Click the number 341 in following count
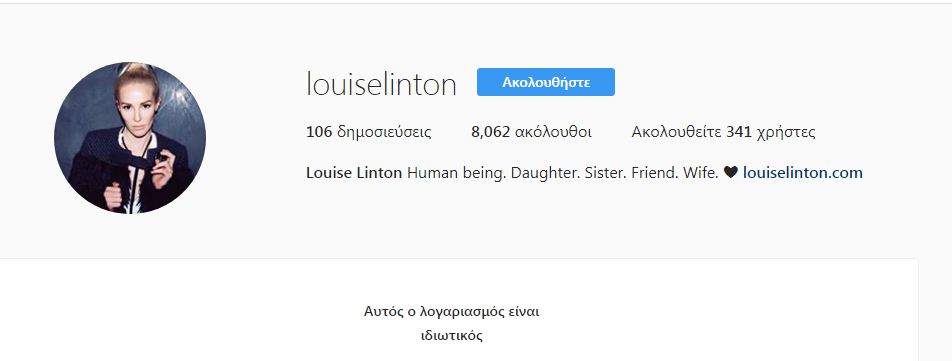952x361 pixels. click(739, 132)
